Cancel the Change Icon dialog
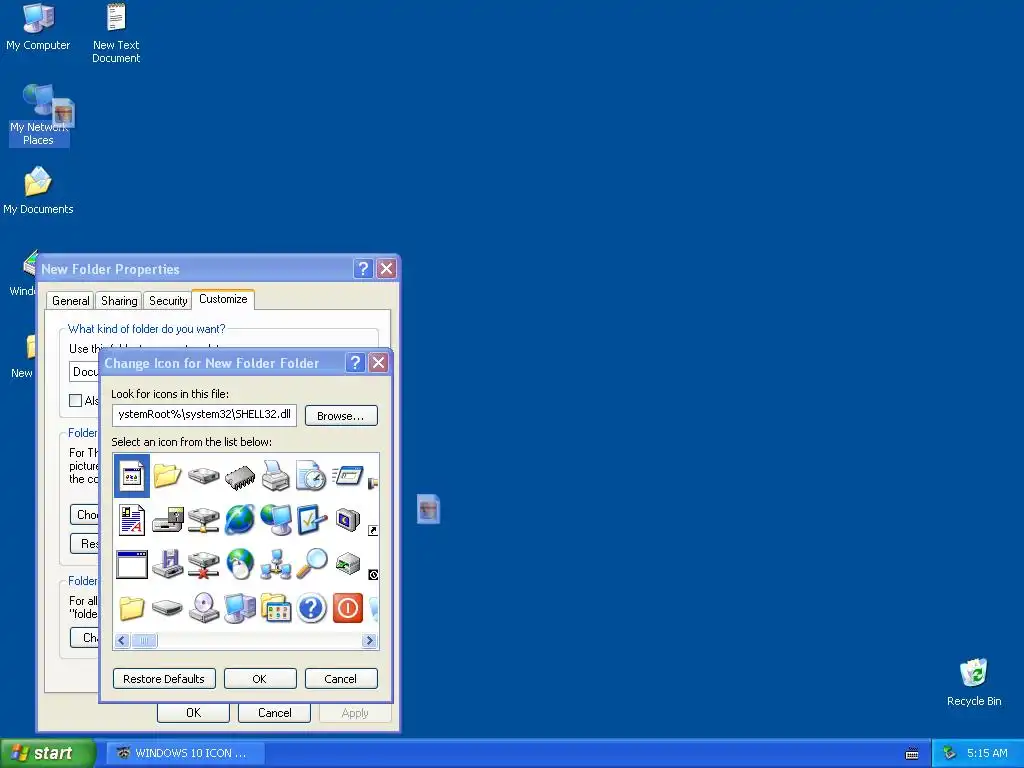This screenshot has width=1024, height=768. coord(341,679)
